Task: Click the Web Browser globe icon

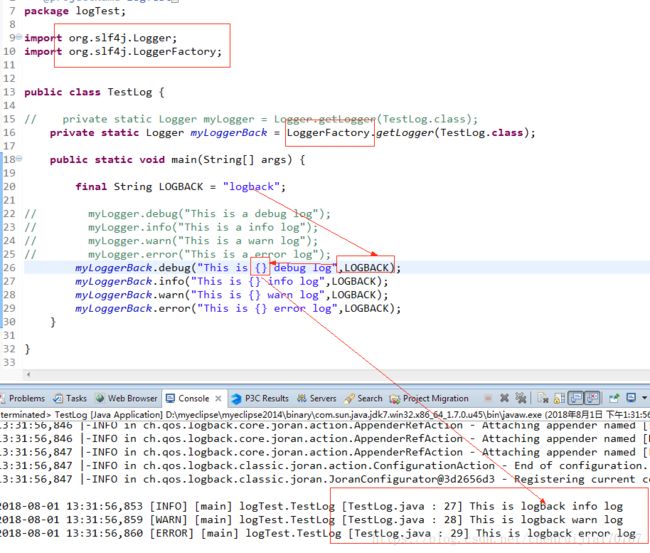Action: point(100,398)
